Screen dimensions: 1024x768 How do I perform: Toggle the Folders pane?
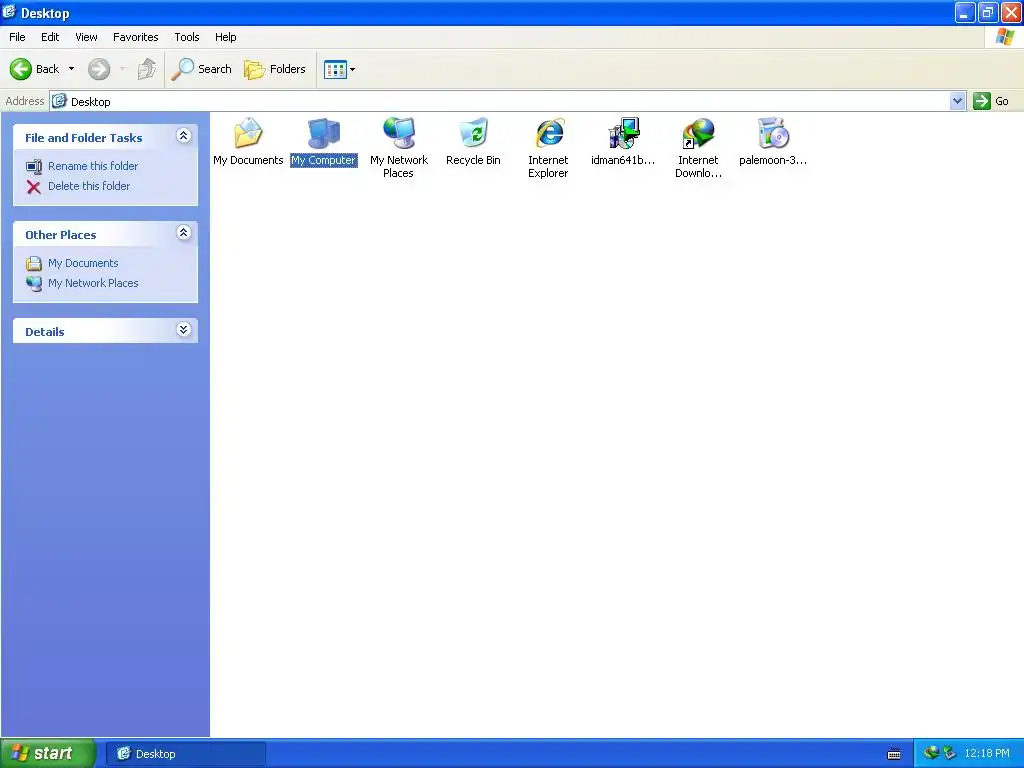pos(274,69)
